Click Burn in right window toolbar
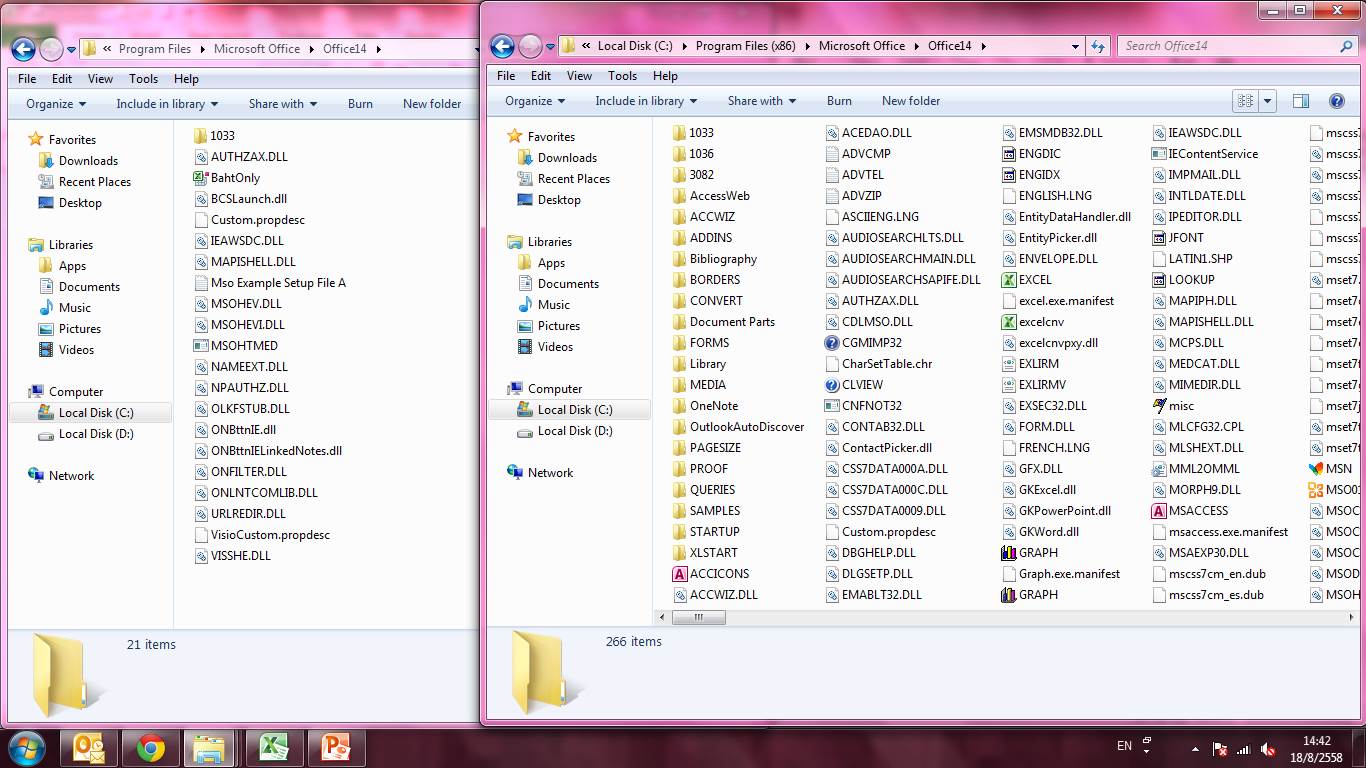Image resolution: width=1366 pixels, height=768 pixels. pos(839,101)
